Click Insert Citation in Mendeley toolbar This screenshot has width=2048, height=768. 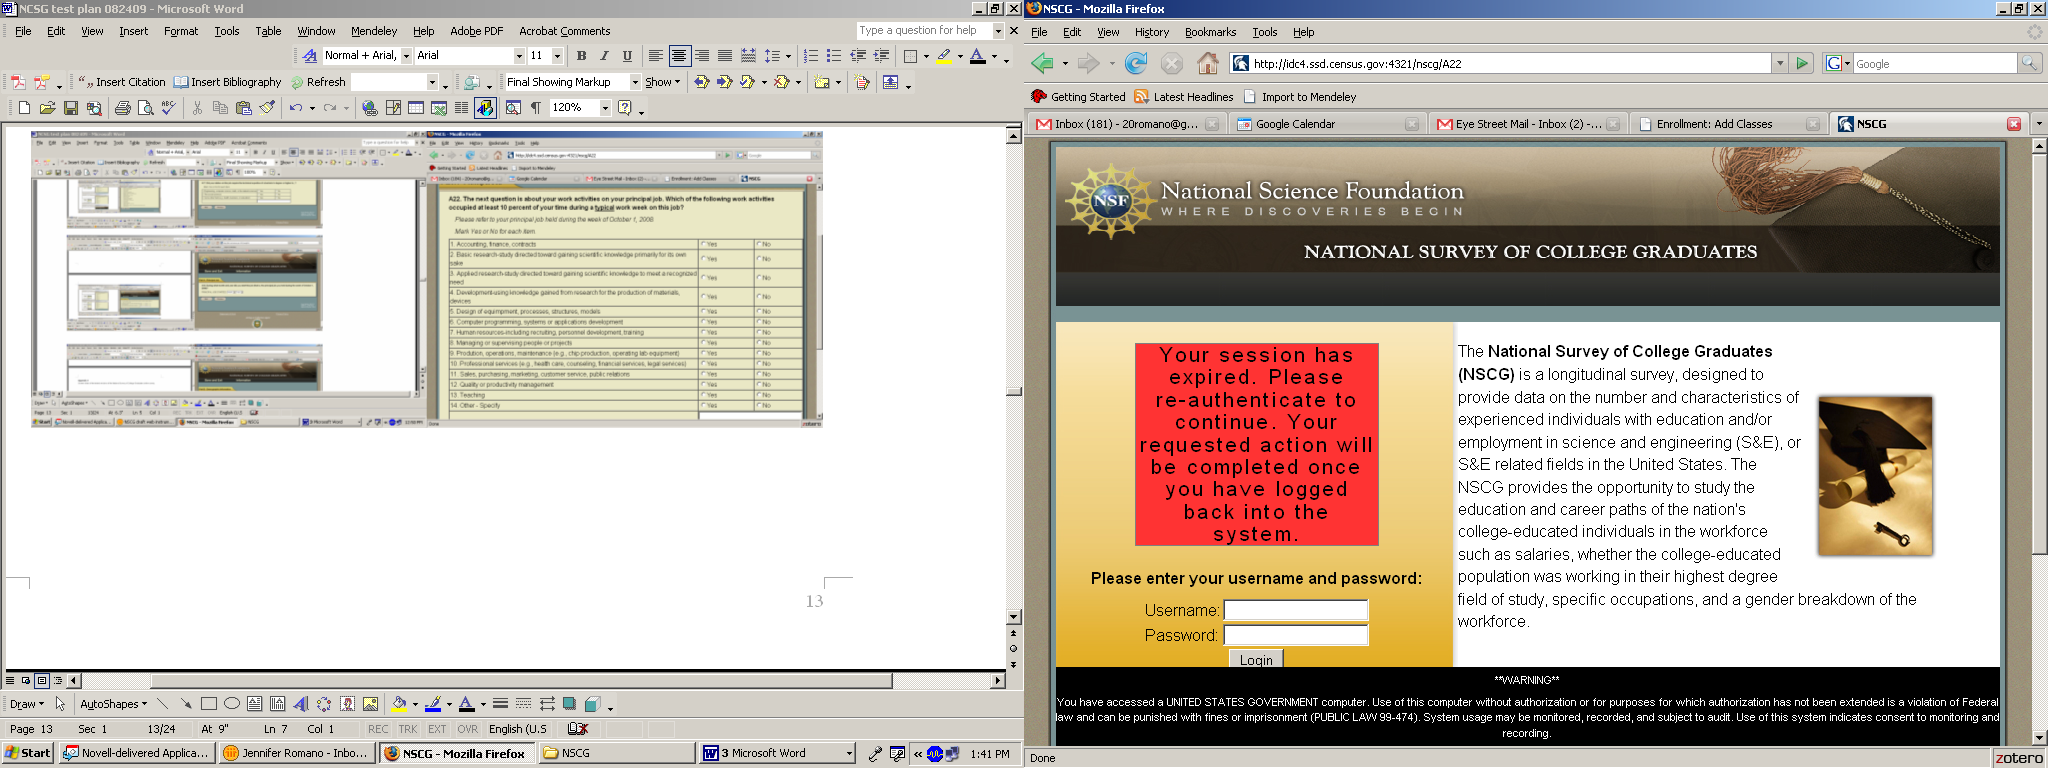click(122, 82)
